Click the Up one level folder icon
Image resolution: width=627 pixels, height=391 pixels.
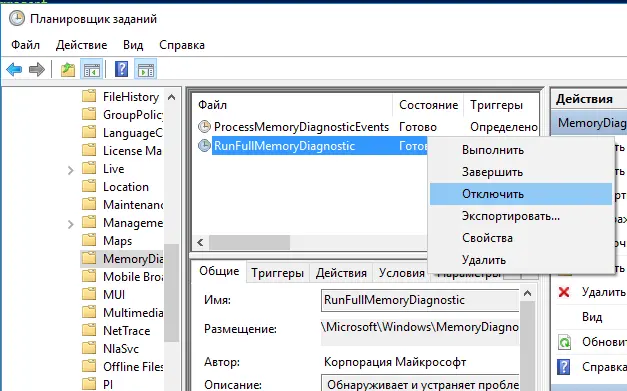pyautogui.click(x=68, y=70)
